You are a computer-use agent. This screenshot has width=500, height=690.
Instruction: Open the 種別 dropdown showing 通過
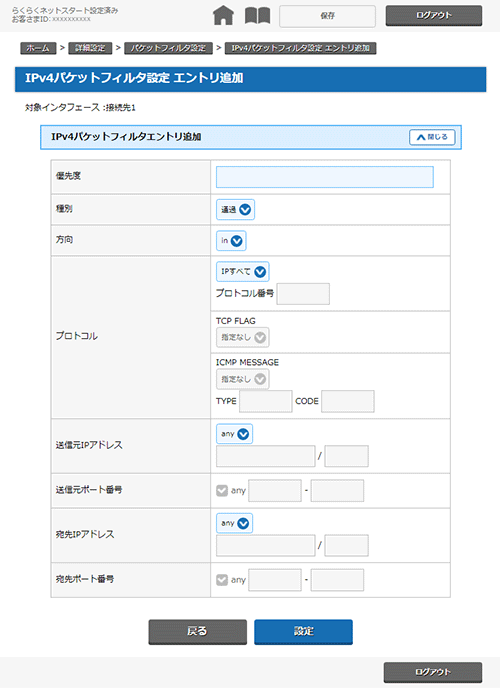coord(235,210)
